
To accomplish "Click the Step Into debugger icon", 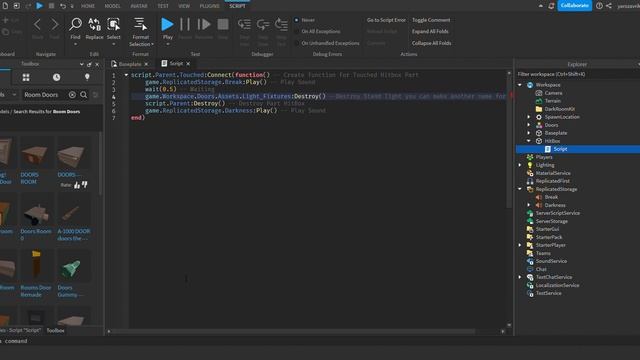I will click(x=244, y=24).
